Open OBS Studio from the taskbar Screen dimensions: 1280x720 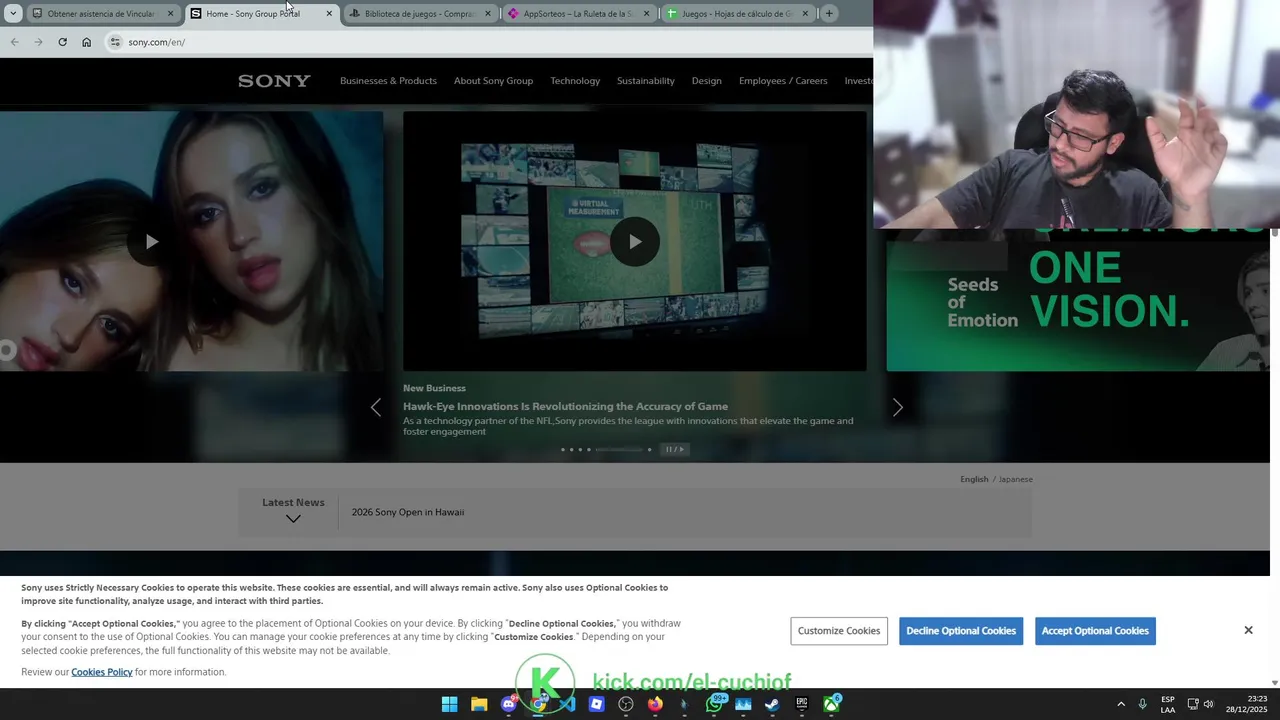point(626,704)
